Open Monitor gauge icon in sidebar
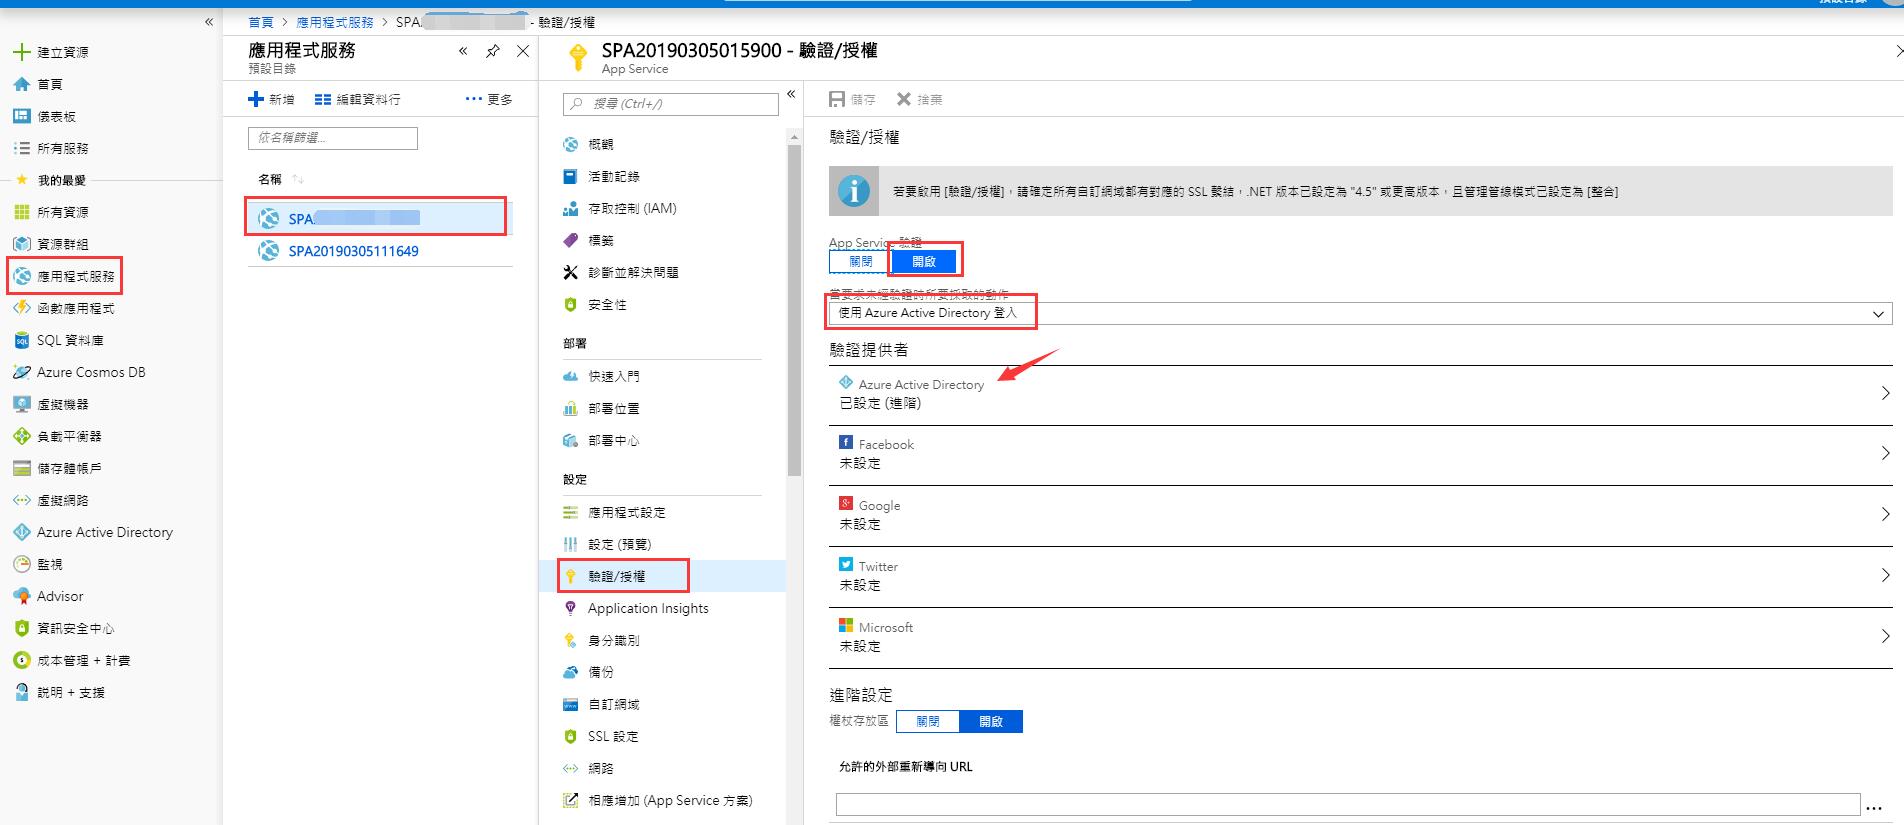Screen dimensions: 1904x825 pyautogui.click(x=22, y=564)
